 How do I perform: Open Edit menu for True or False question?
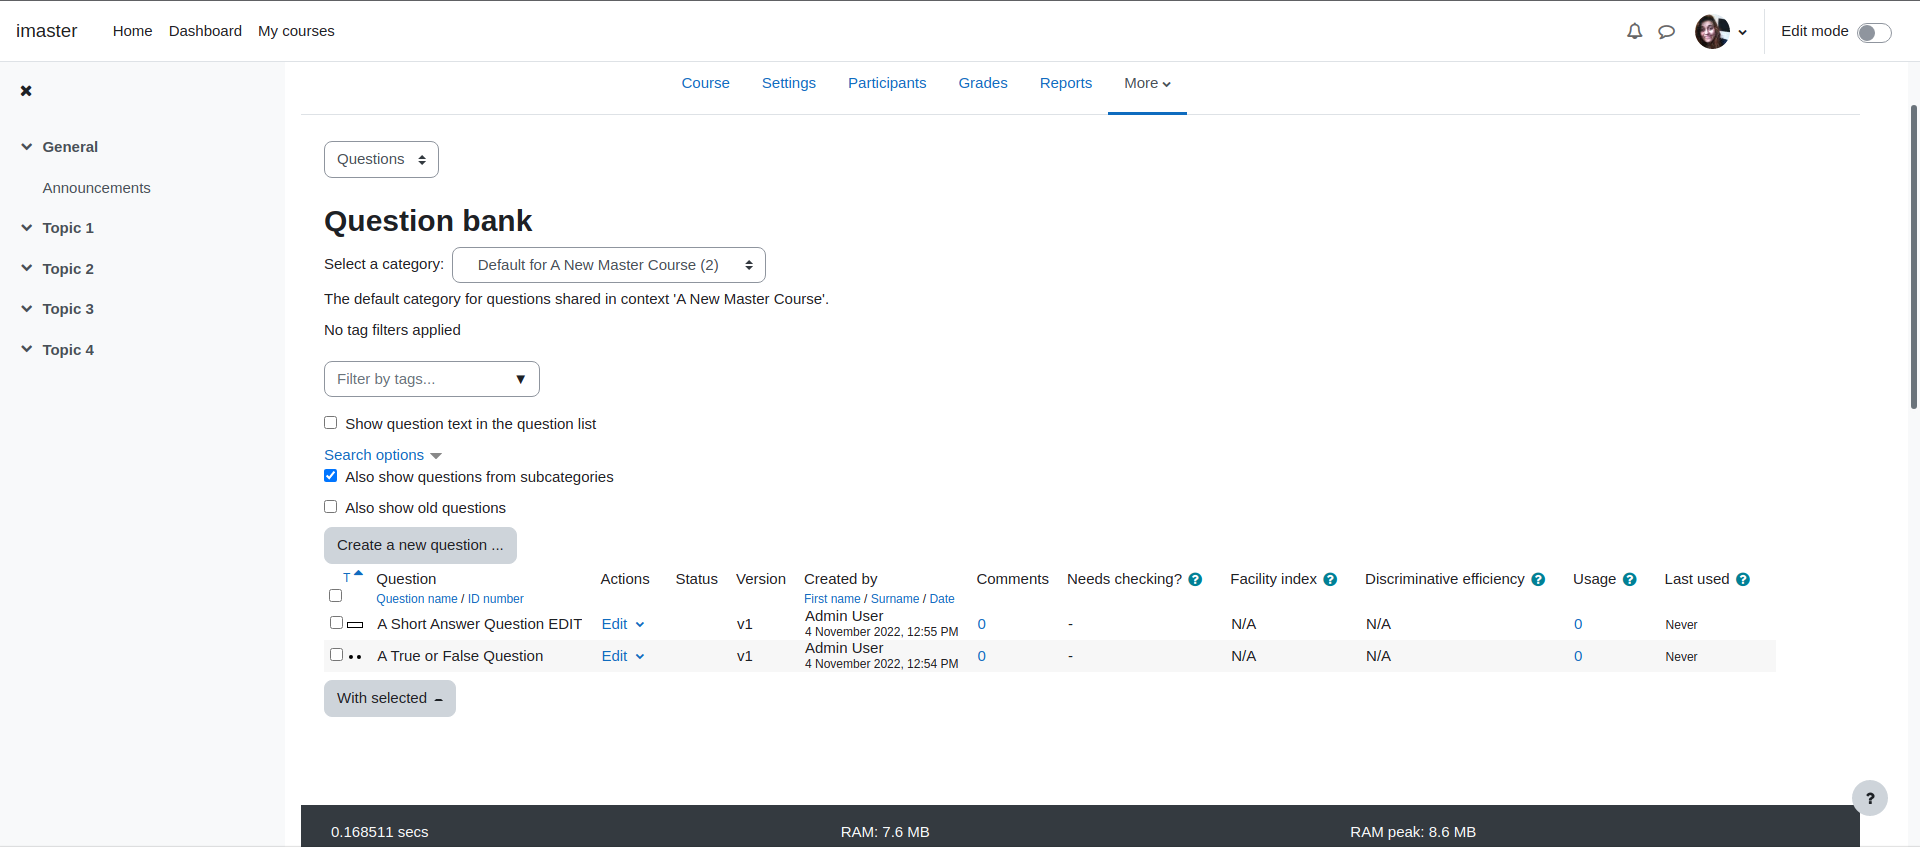[623, 656]
